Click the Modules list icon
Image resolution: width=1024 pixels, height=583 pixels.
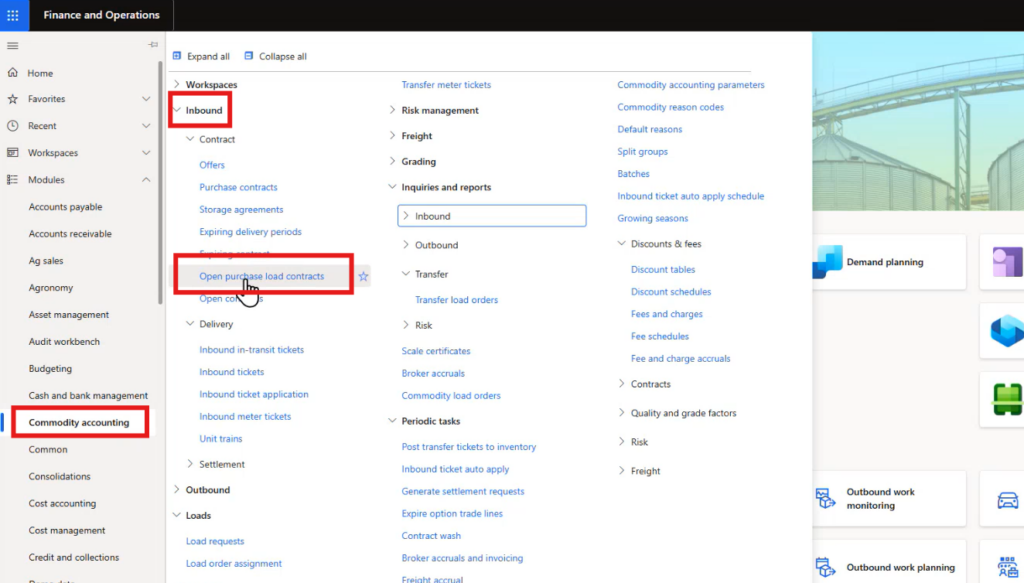12,180
